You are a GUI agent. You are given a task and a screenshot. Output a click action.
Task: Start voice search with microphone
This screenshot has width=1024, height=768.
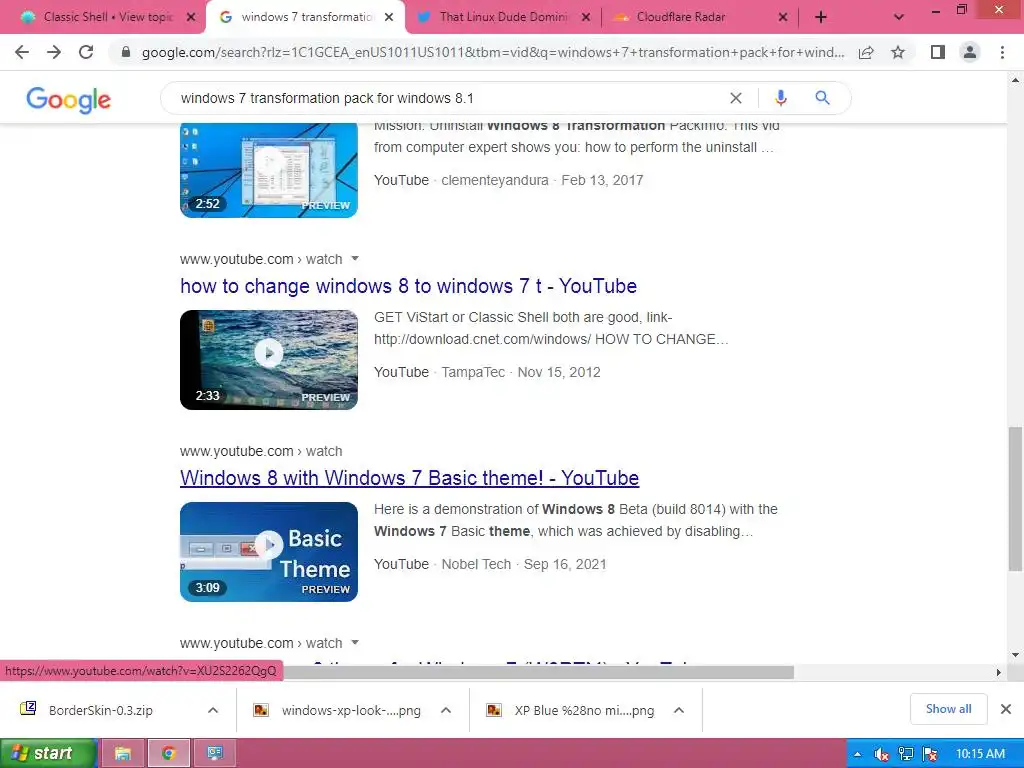[780, 98]
